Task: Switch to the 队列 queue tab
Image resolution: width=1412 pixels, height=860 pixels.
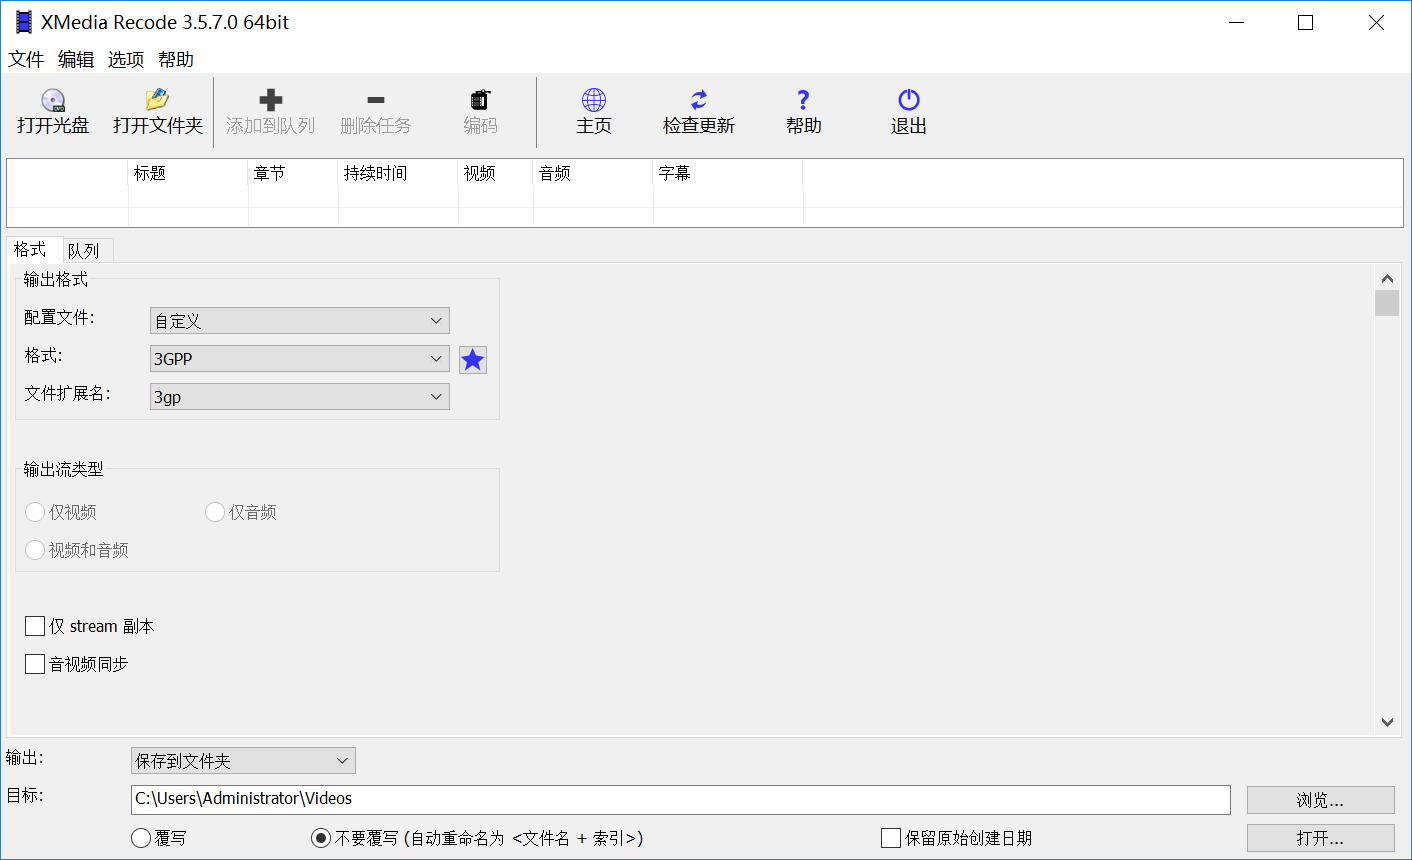Action: click(84, 251)
